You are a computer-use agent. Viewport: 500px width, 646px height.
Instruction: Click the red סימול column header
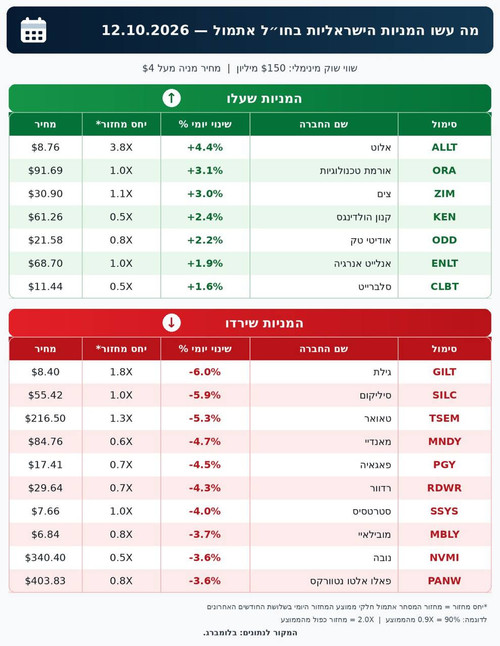(x=444, y=349)
